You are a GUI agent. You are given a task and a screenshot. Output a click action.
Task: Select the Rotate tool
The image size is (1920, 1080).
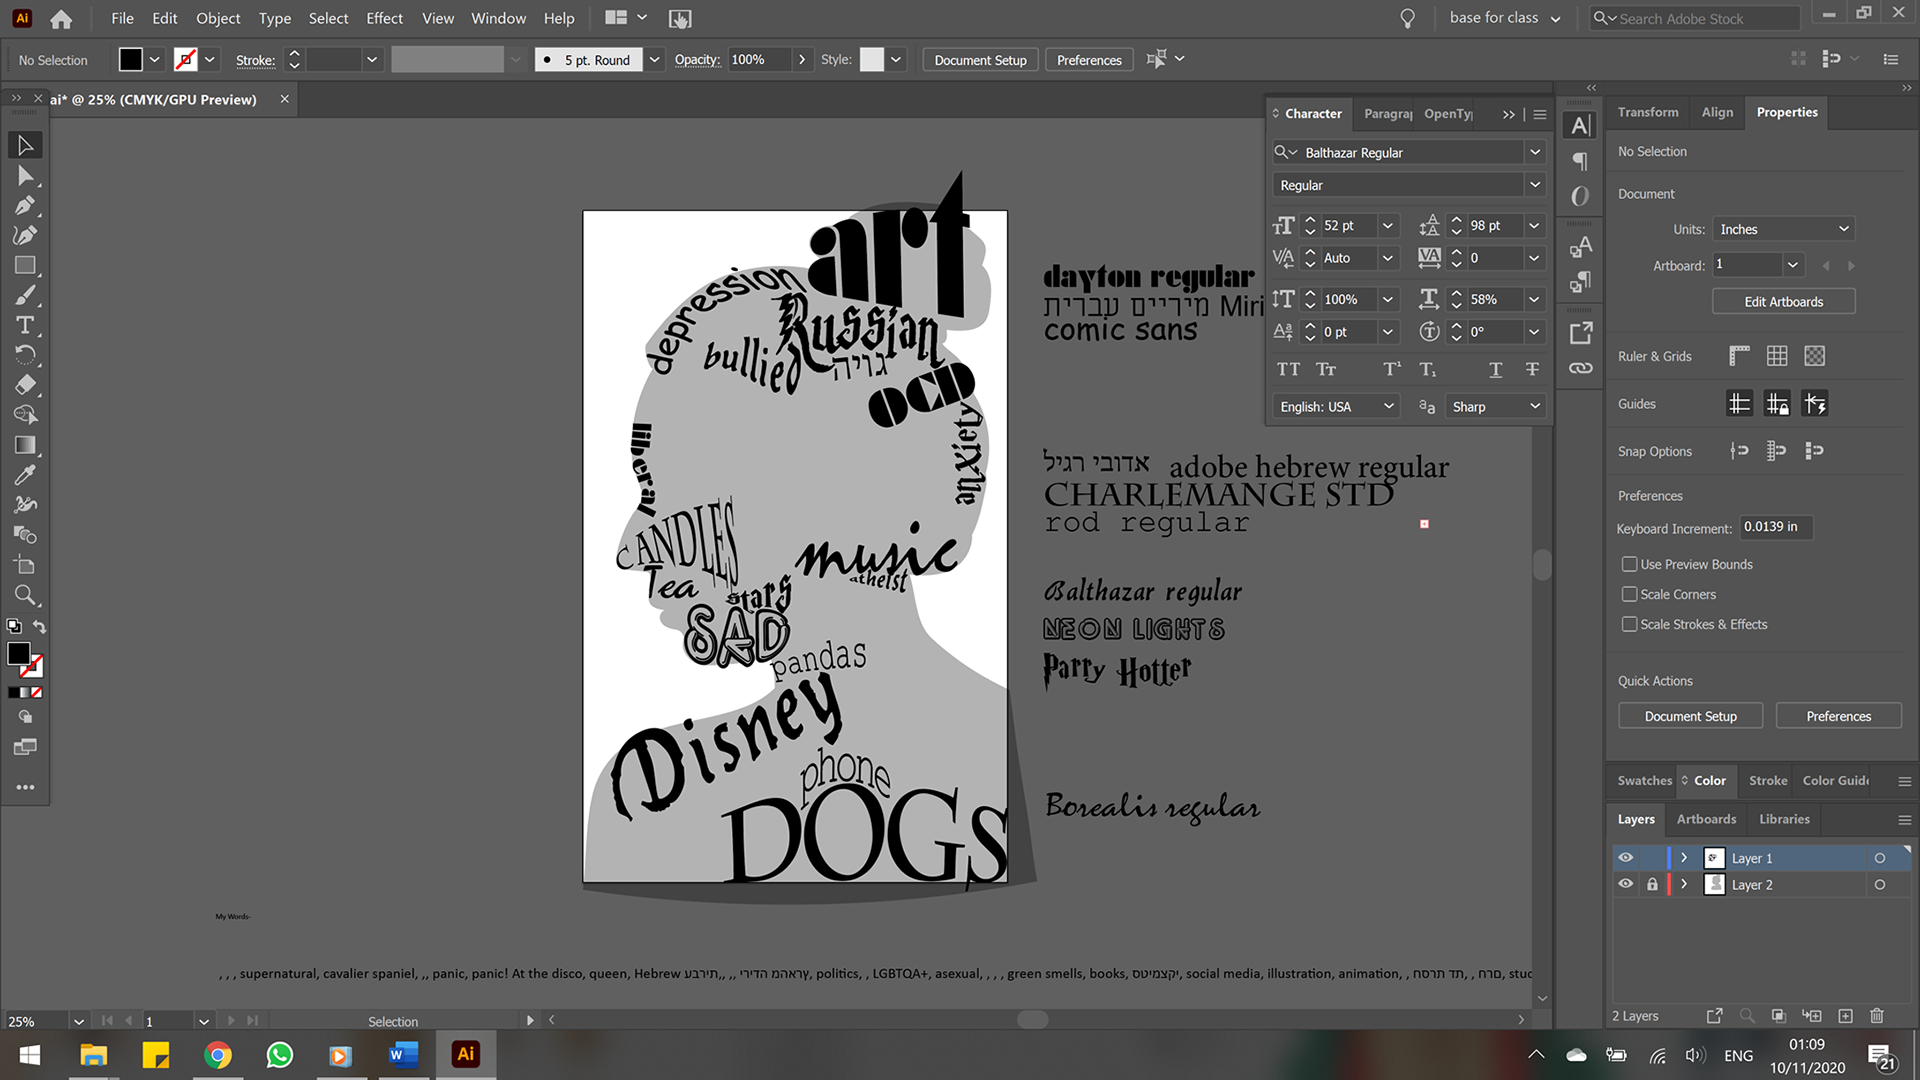(x=25, y=355)
